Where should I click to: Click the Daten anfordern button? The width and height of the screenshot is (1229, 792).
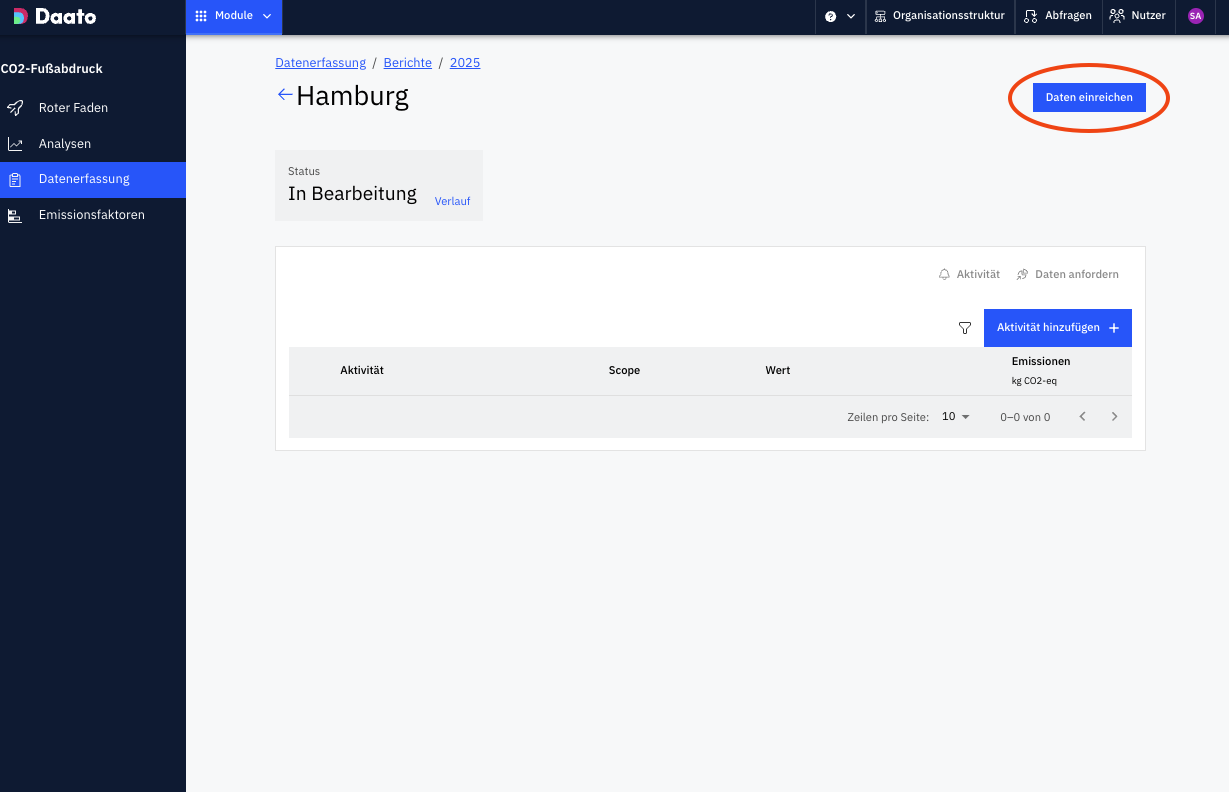[1068, 274]
